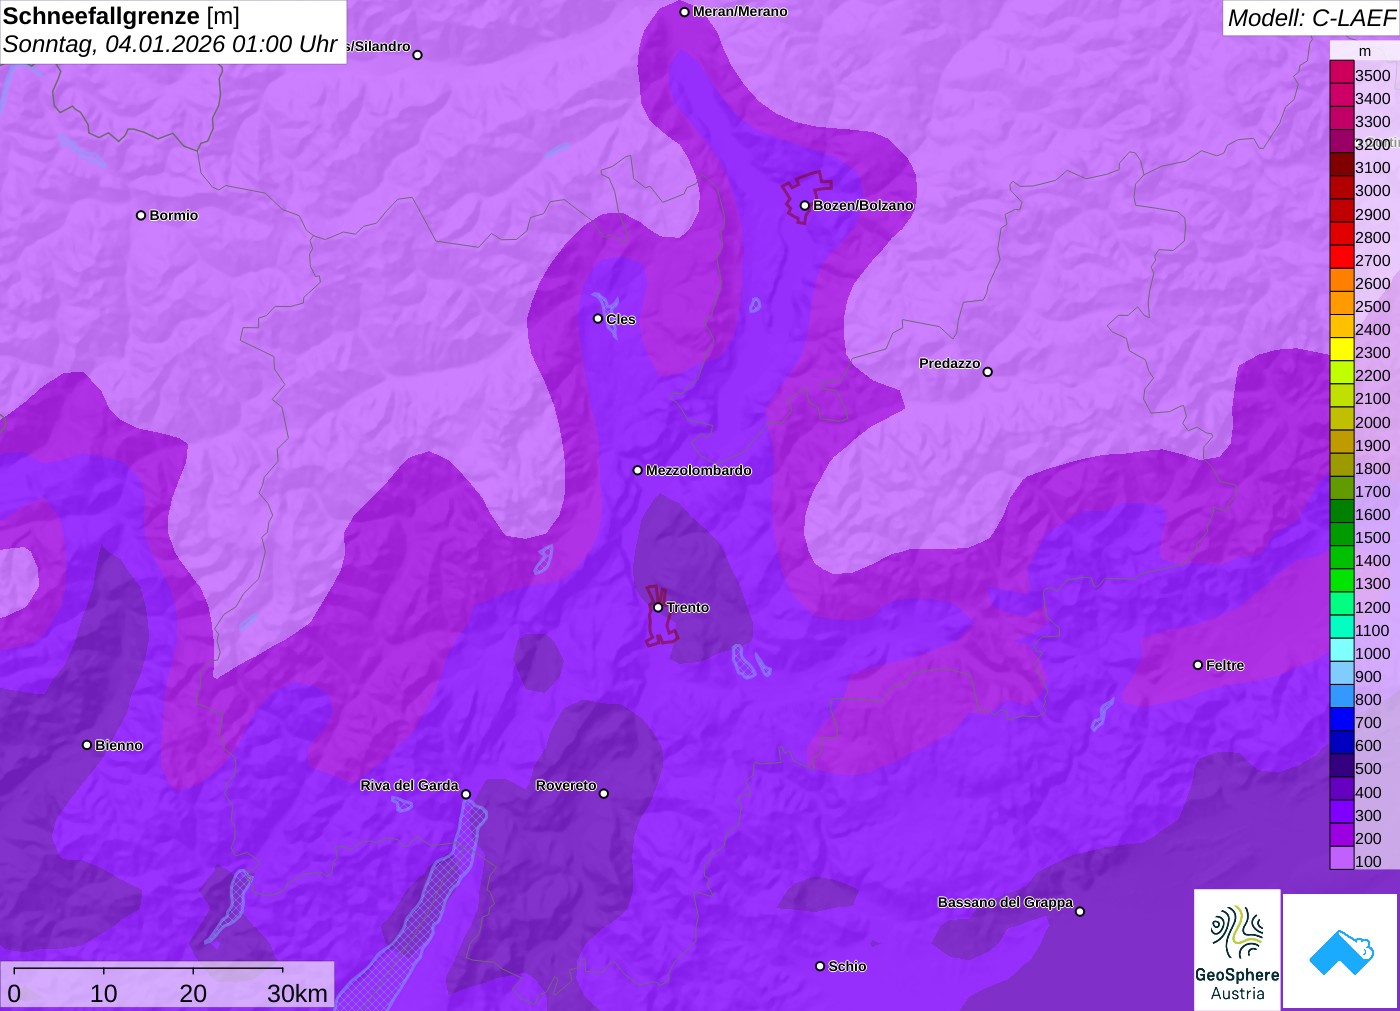
Task: Click the Trento city marker
Action: point(658,607)
